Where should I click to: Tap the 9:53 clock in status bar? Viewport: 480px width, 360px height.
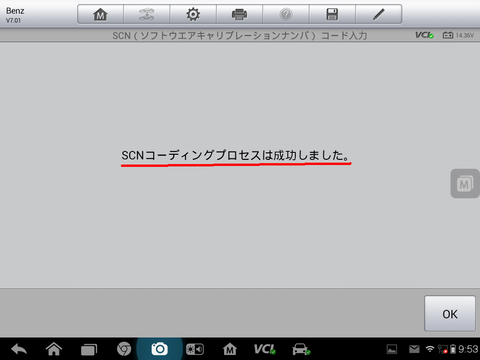click(x=468, y=349)
